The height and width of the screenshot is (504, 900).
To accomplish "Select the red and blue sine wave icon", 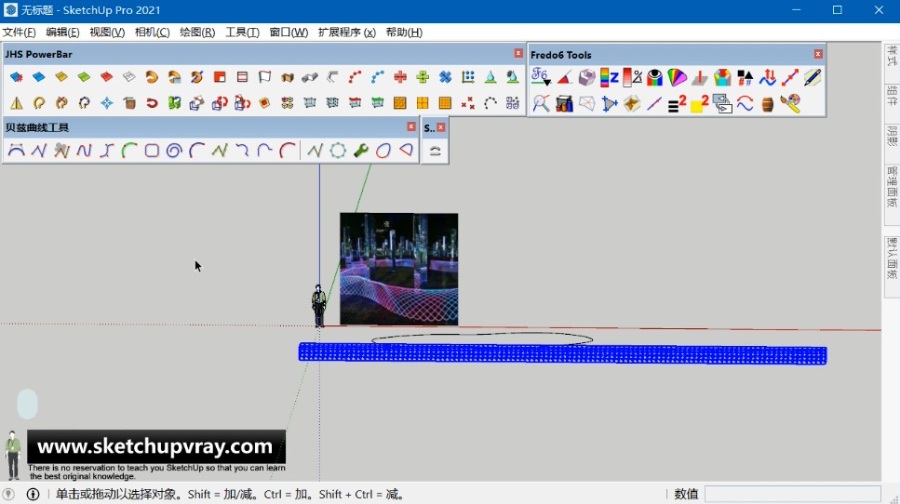I will tap(745, 103).
